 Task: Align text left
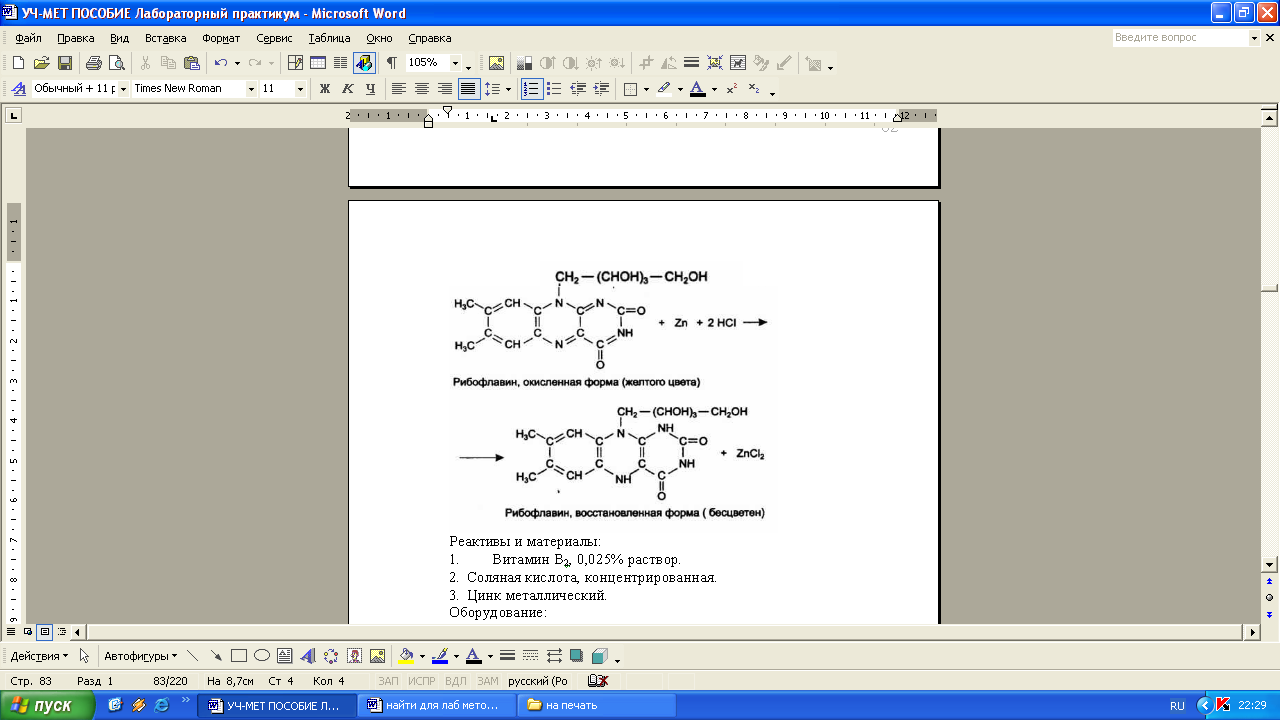coord(399,89)
